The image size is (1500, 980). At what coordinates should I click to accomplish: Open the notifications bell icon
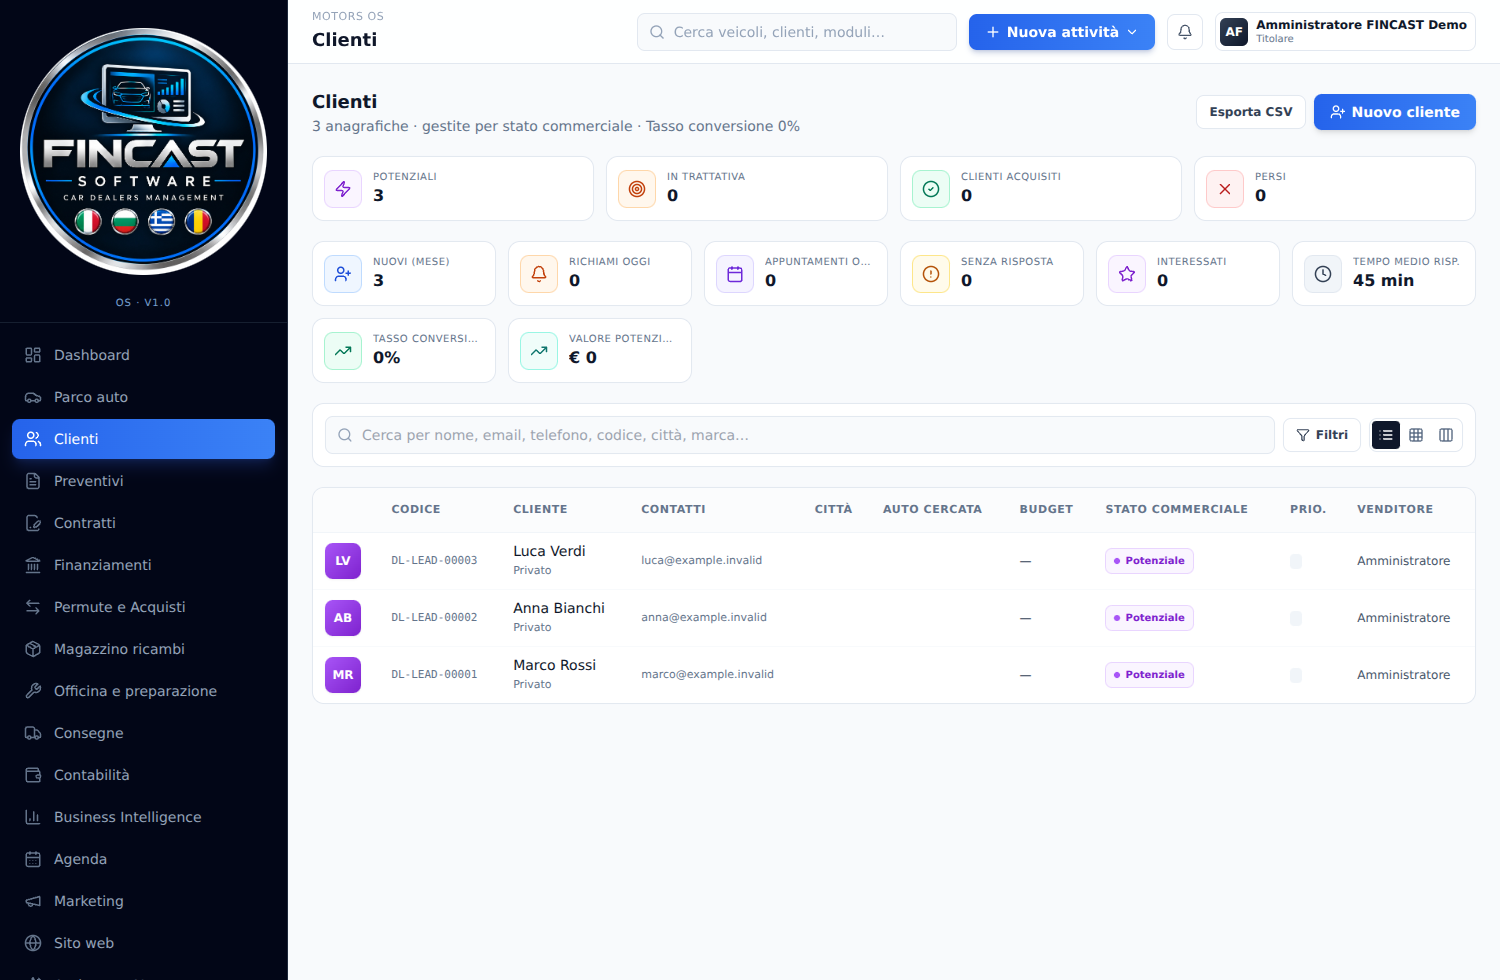pyautogui.click(x=1185, y=32)
